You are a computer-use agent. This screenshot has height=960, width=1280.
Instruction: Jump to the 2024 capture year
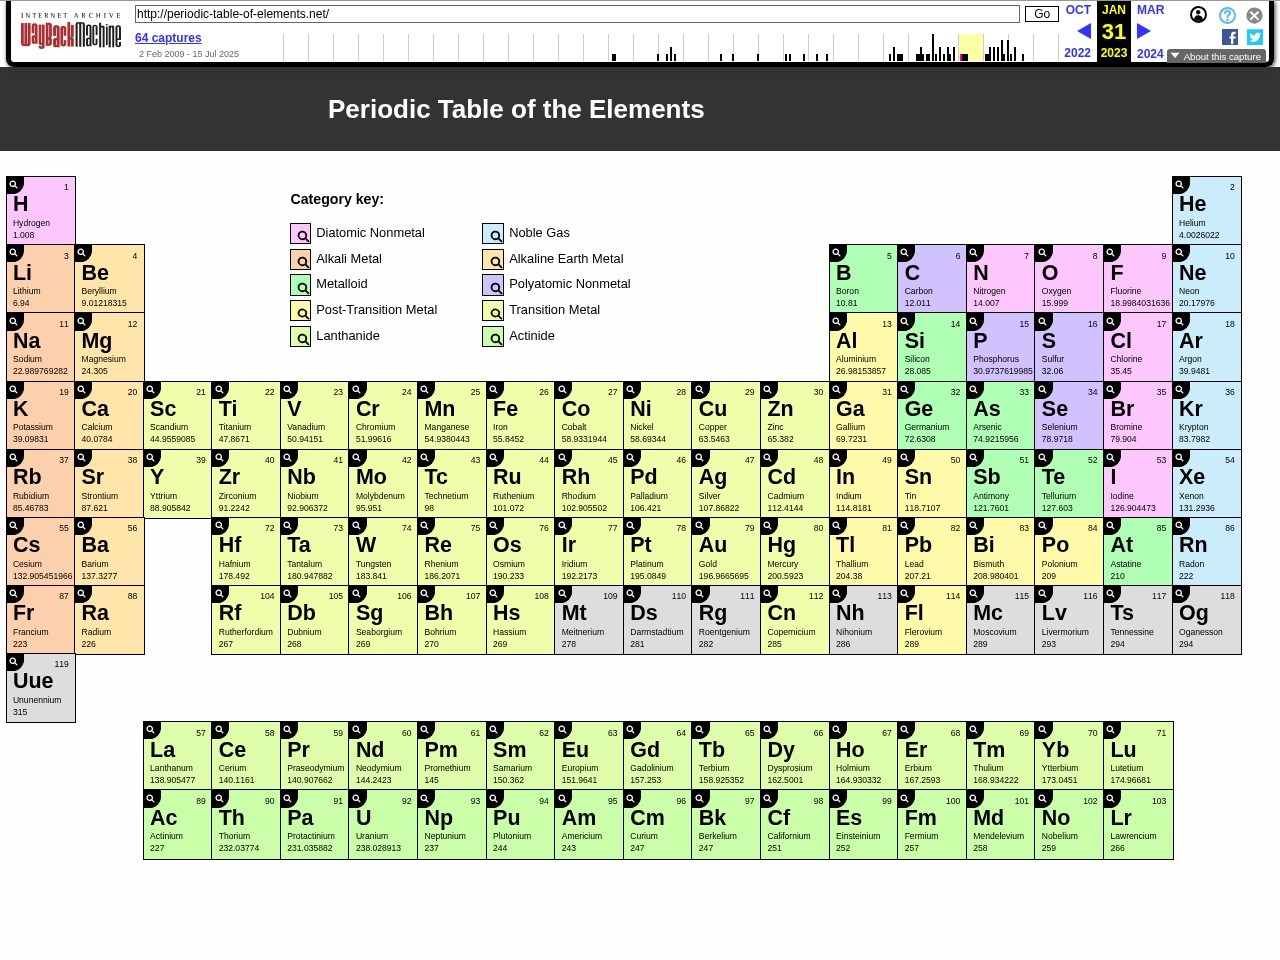1150,54
